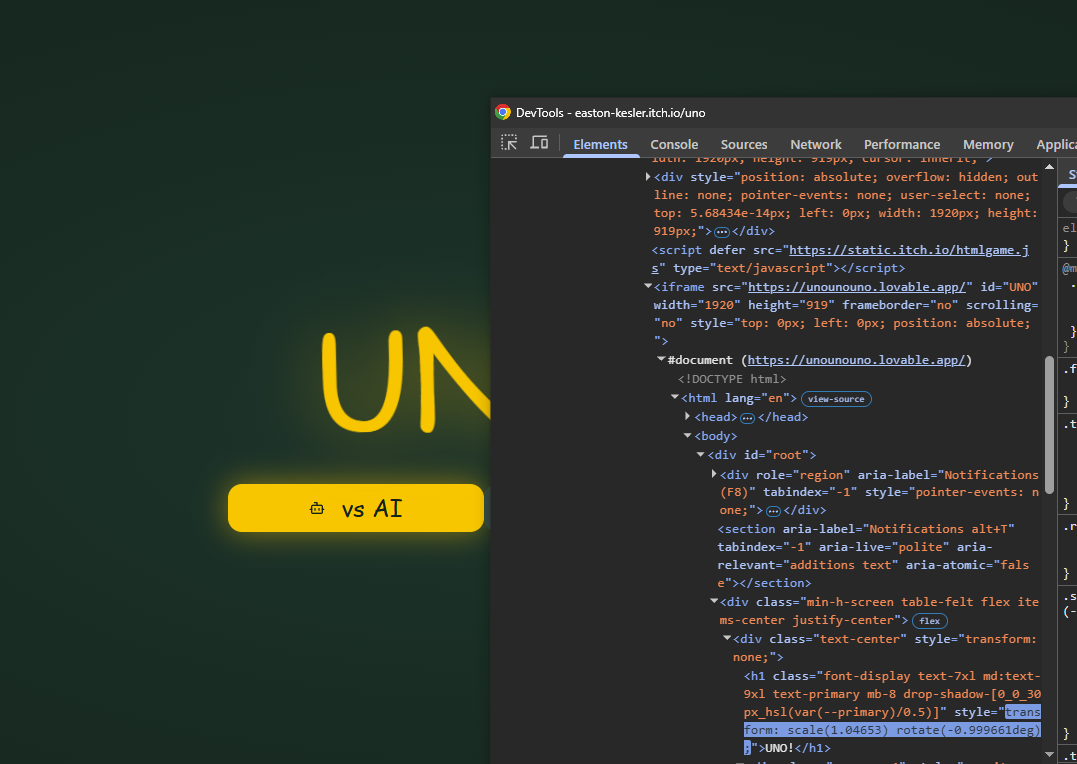Image resolution: width=1077 pixels, height=764 pixels.
Task: Collapse the div id="root" node
Action: click(x=701, y=454)
